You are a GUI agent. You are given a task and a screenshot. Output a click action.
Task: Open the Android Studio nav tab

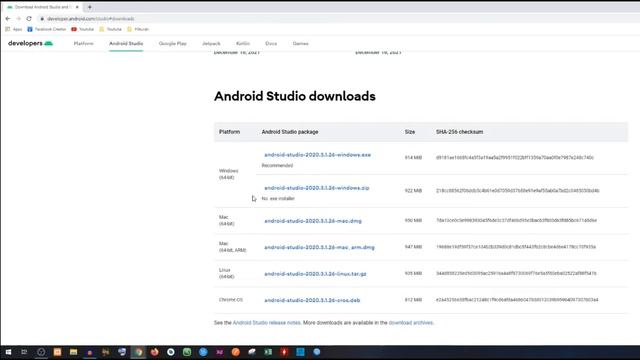tap(126, 43)
